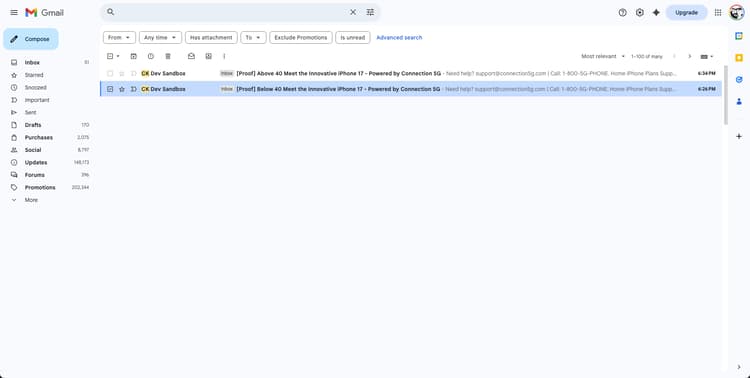Open the To filter dropdown
This screenshot has width=750, height=378.
point(253,37)
